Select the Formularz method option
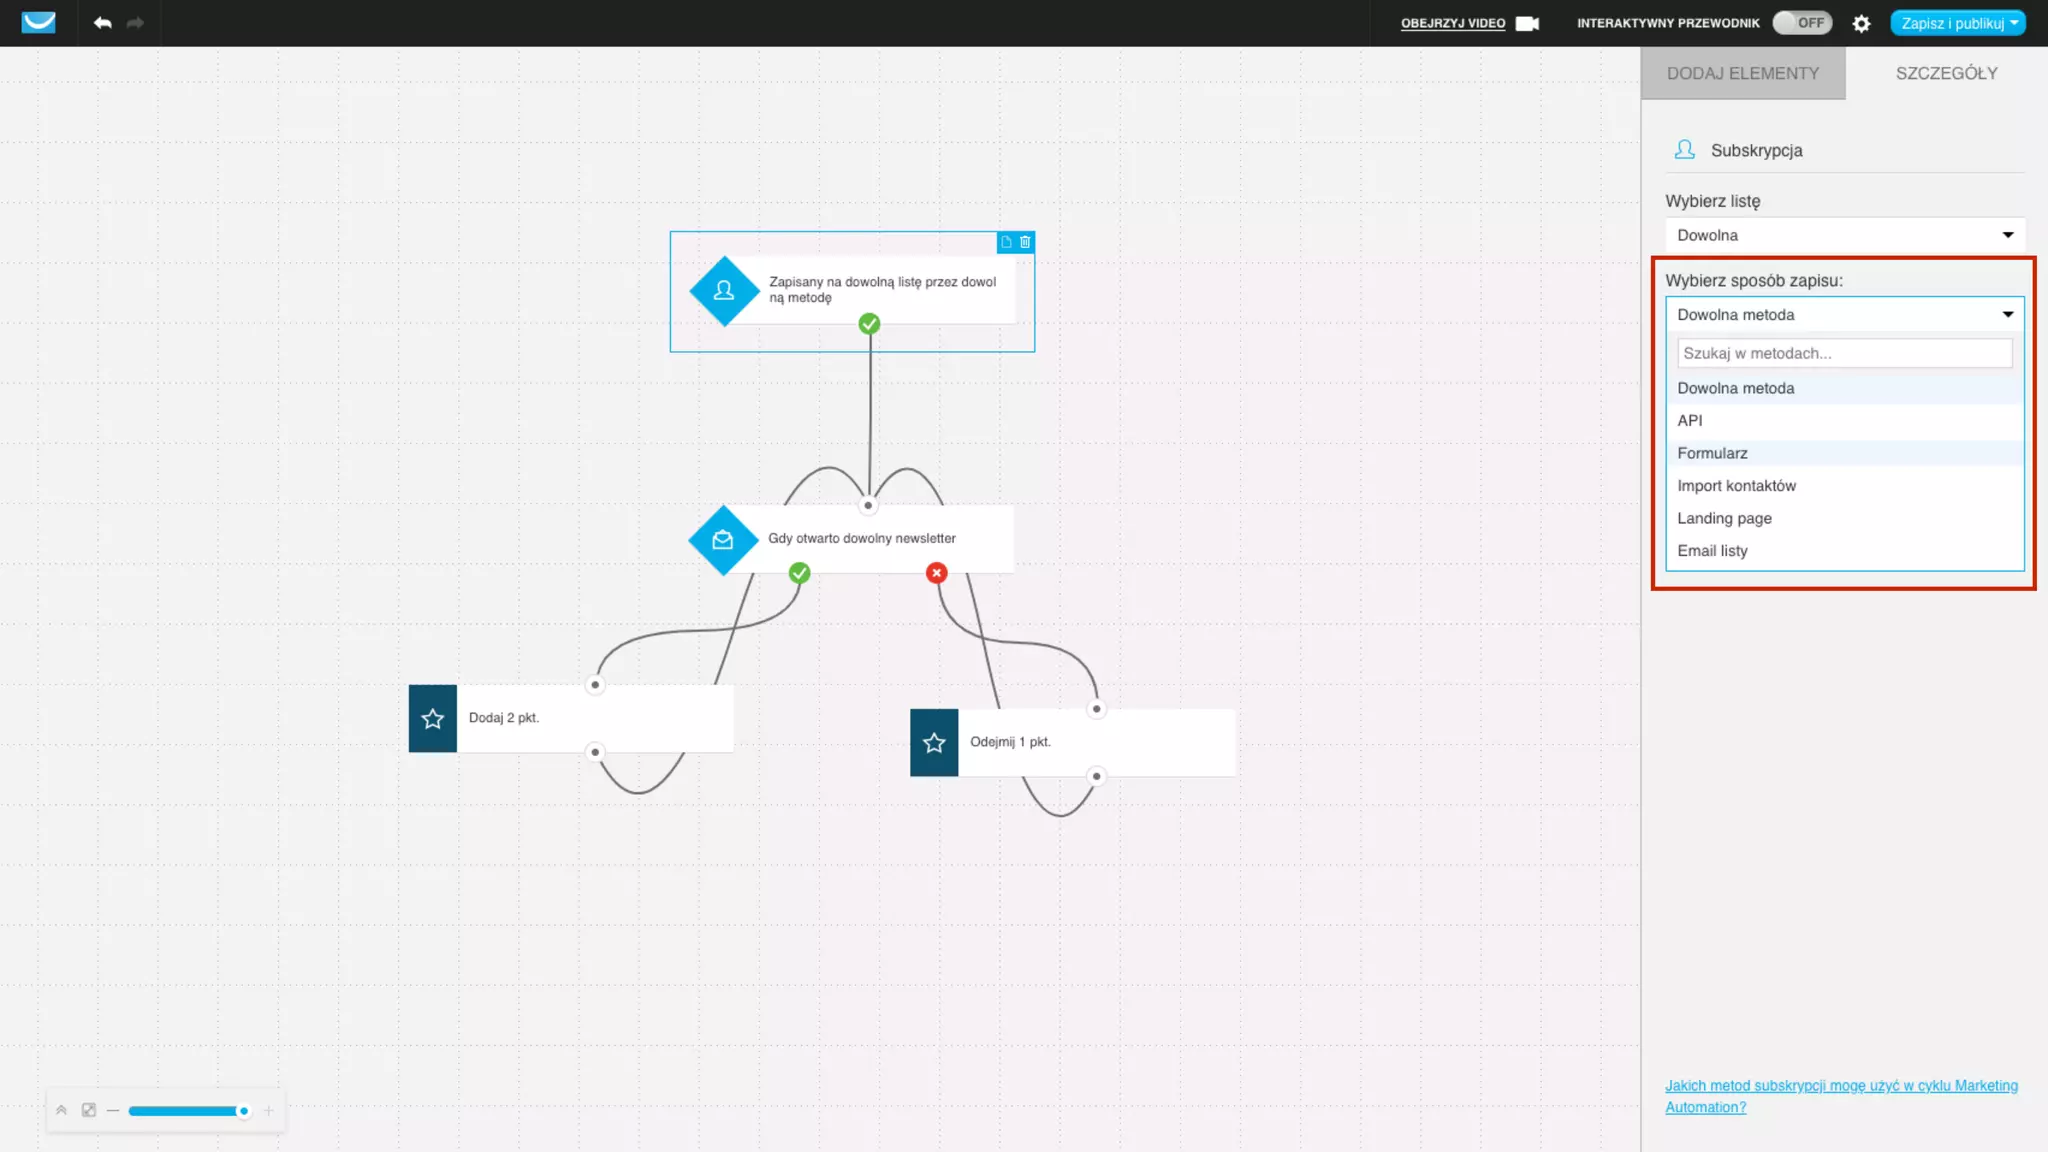This screenshot has height=1152, width=2048. [1713, 453]
